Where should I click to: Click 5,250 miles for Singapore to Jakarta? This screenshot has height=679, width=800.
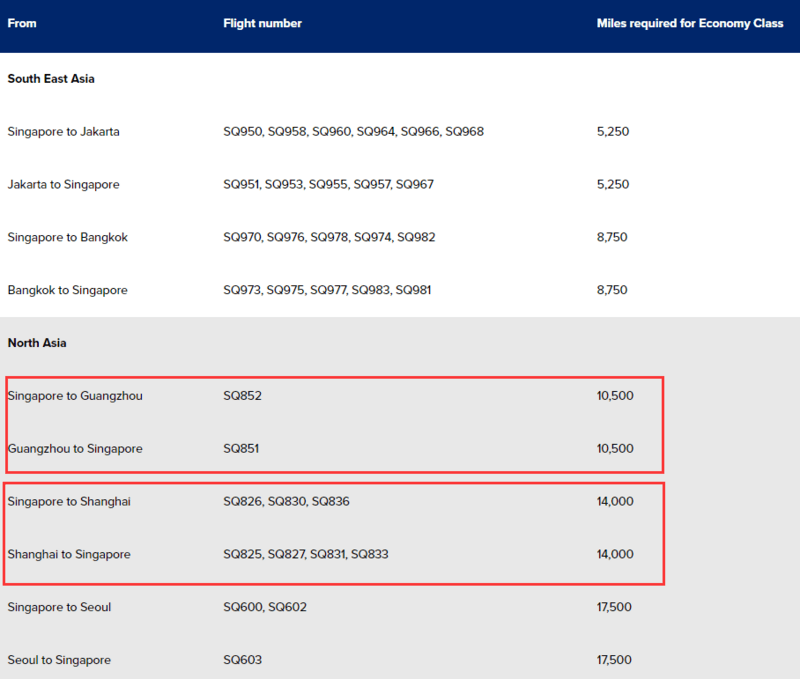point(613,132)
